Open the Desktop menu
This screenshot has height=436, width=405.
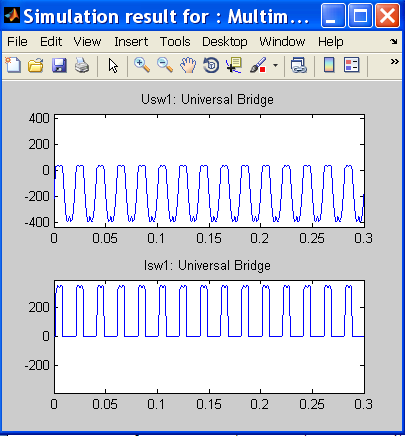[225, 42]
